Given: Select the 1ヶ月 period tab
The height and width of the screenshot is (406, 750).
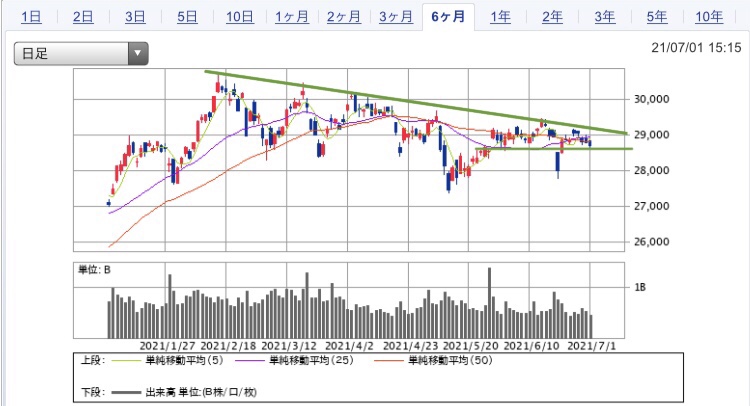Looking at the screenshot, I should 292,17.
